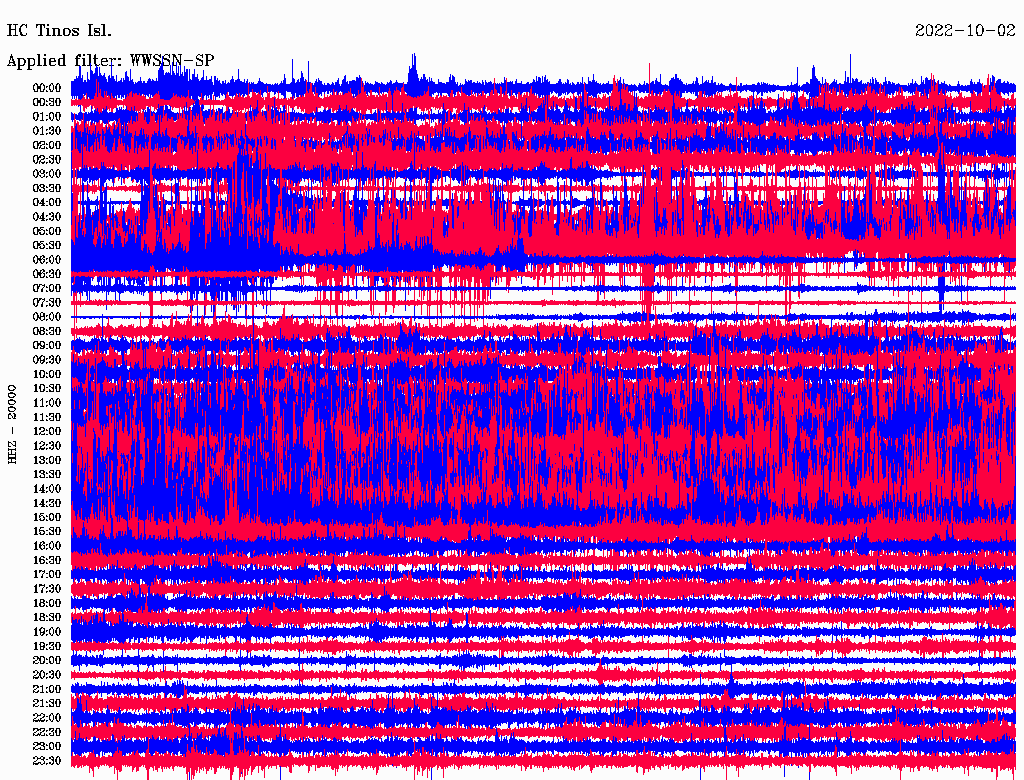The height and width of the screenshot is (780, 1024).
Task: Click the 'Applied filter: WWSSN-SP' text
Action: click(x=110, y=61)
